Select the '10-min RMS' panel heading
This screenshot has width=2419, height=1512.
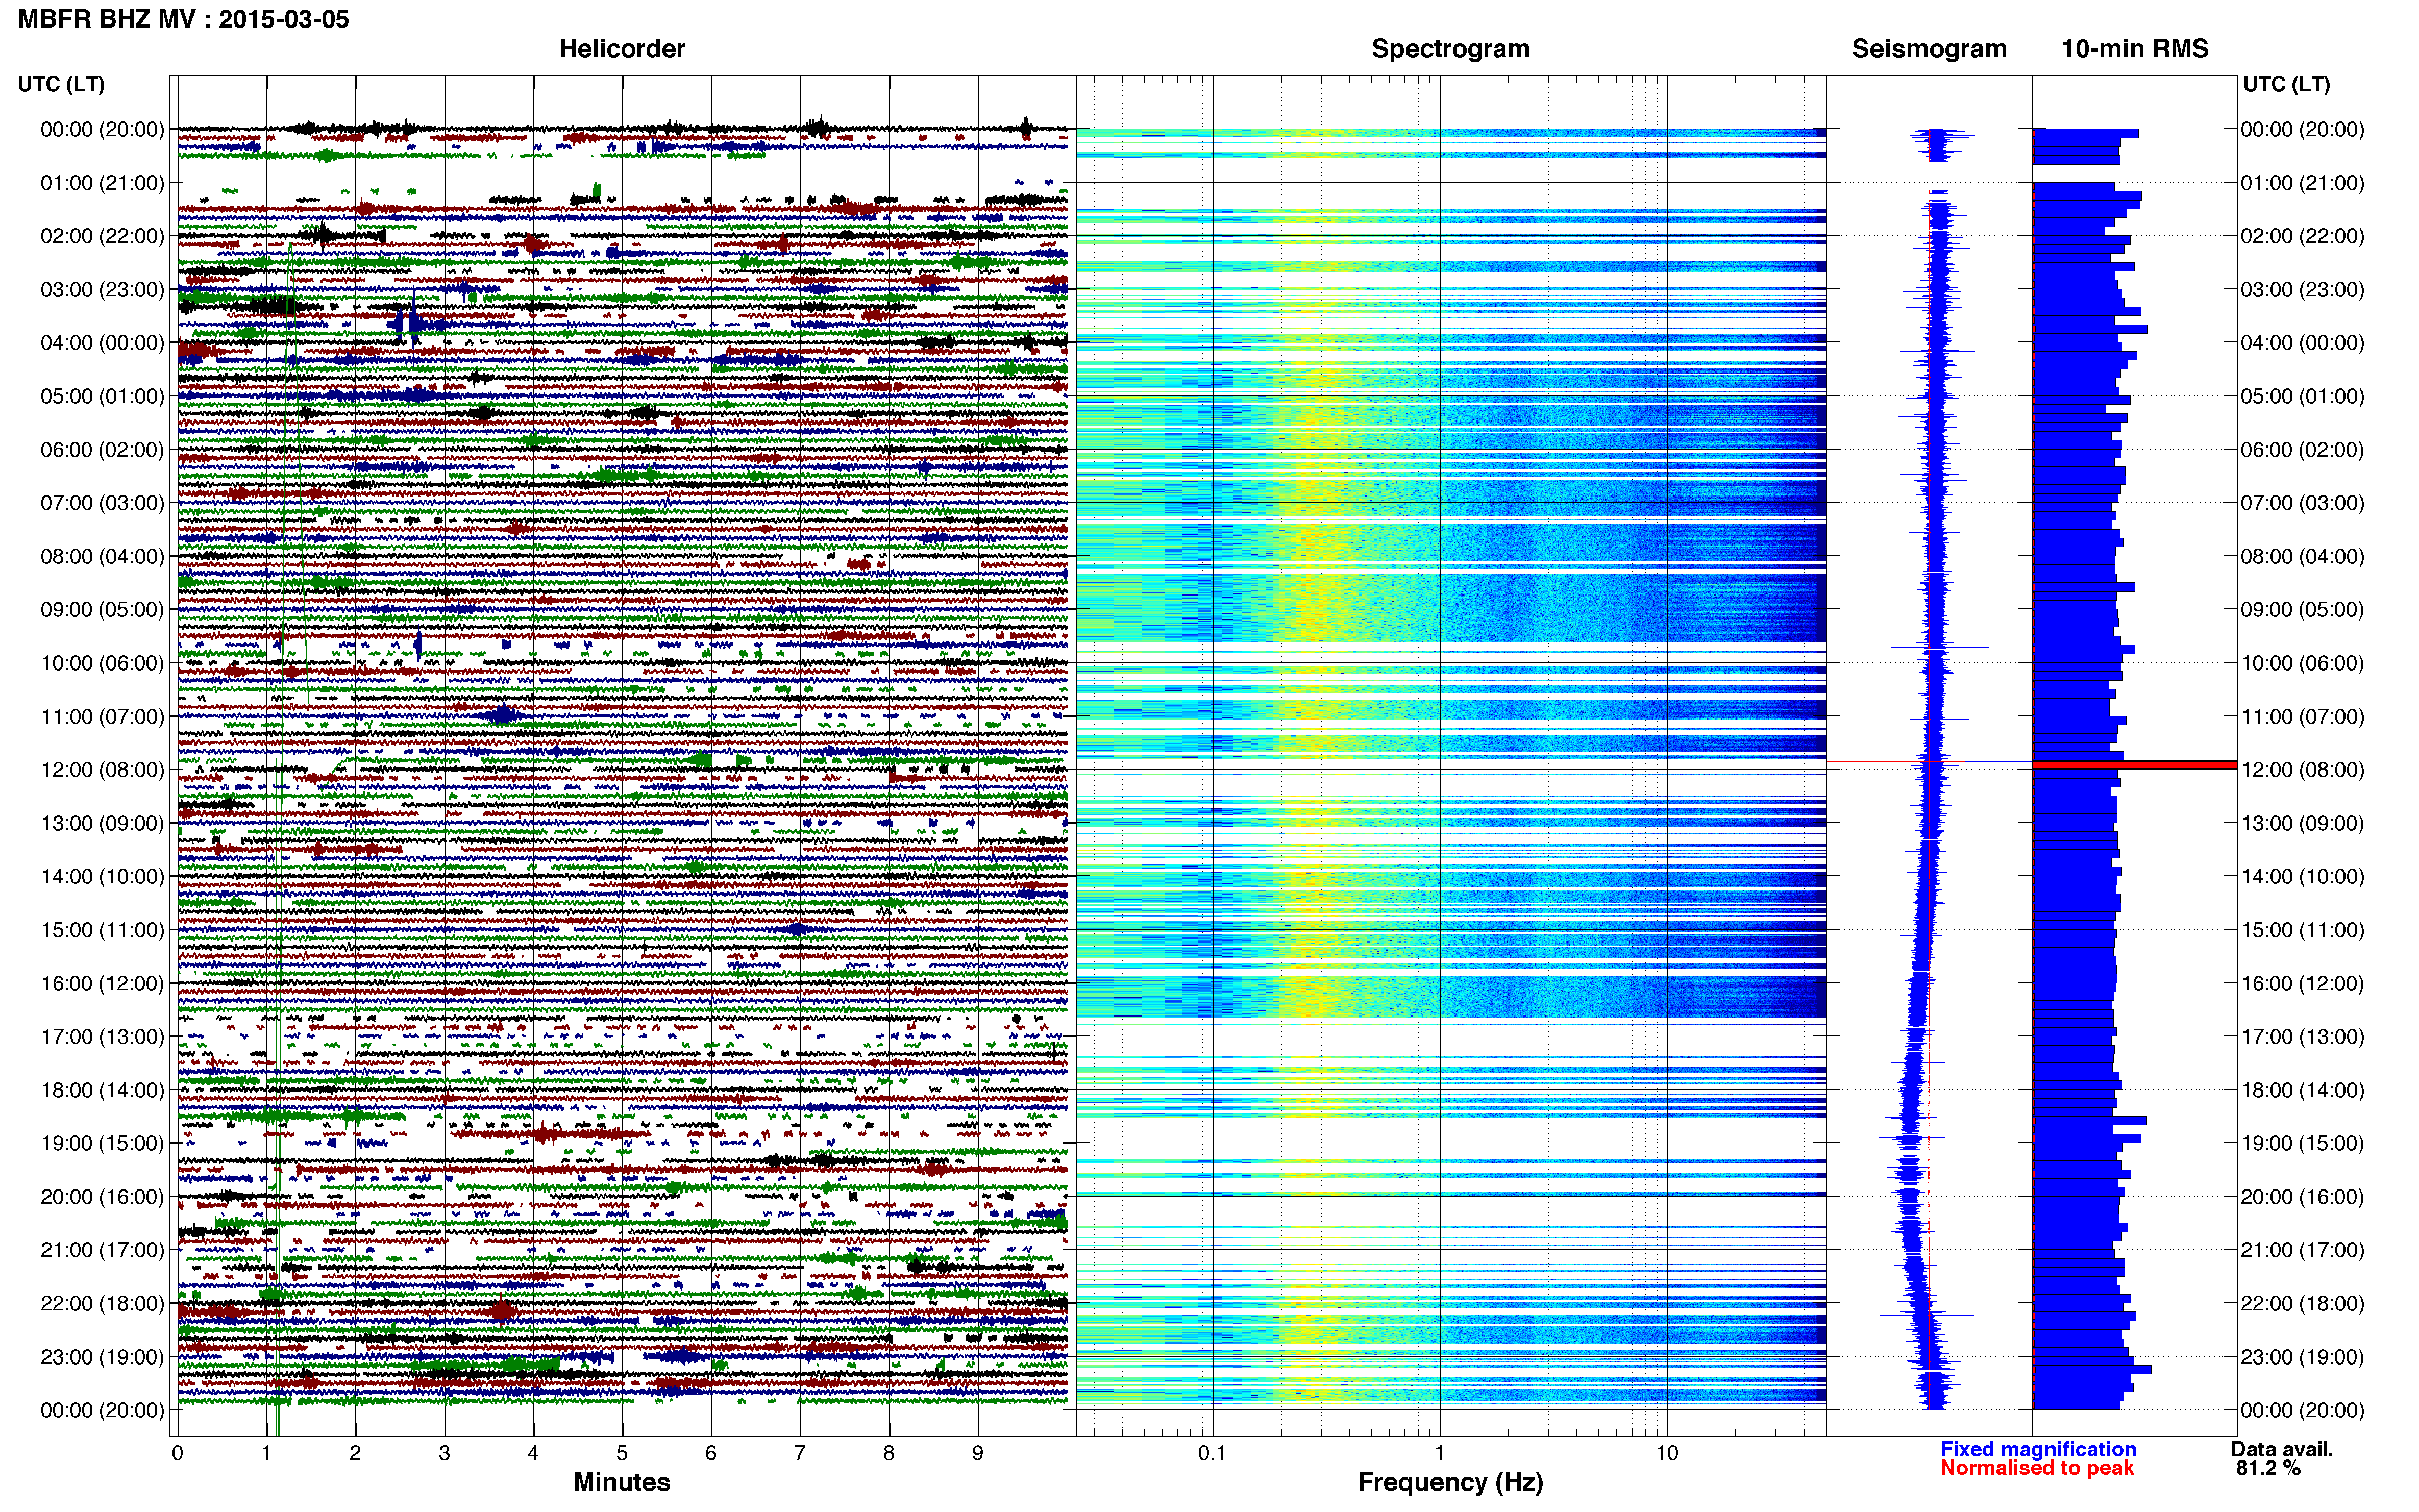pyautogui.click(x=2134, y=49)
